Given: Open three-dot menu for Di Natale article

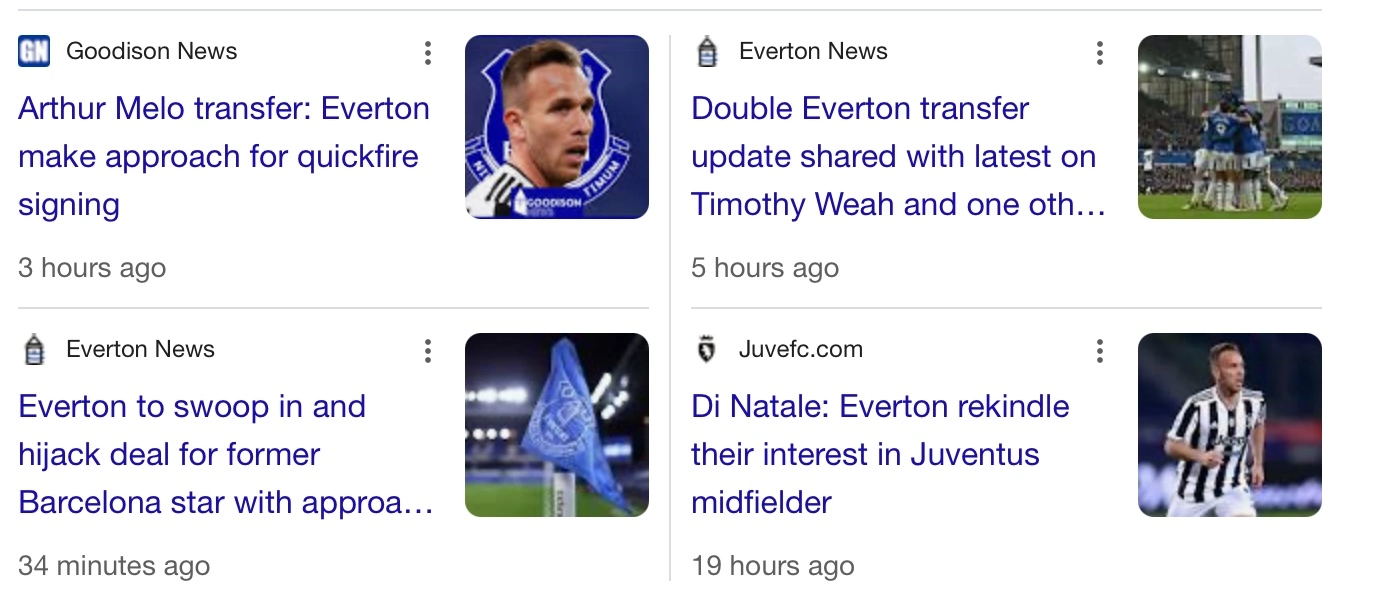Looking at the screenshot, I should pyautogui.click(x=1099, y=351).
